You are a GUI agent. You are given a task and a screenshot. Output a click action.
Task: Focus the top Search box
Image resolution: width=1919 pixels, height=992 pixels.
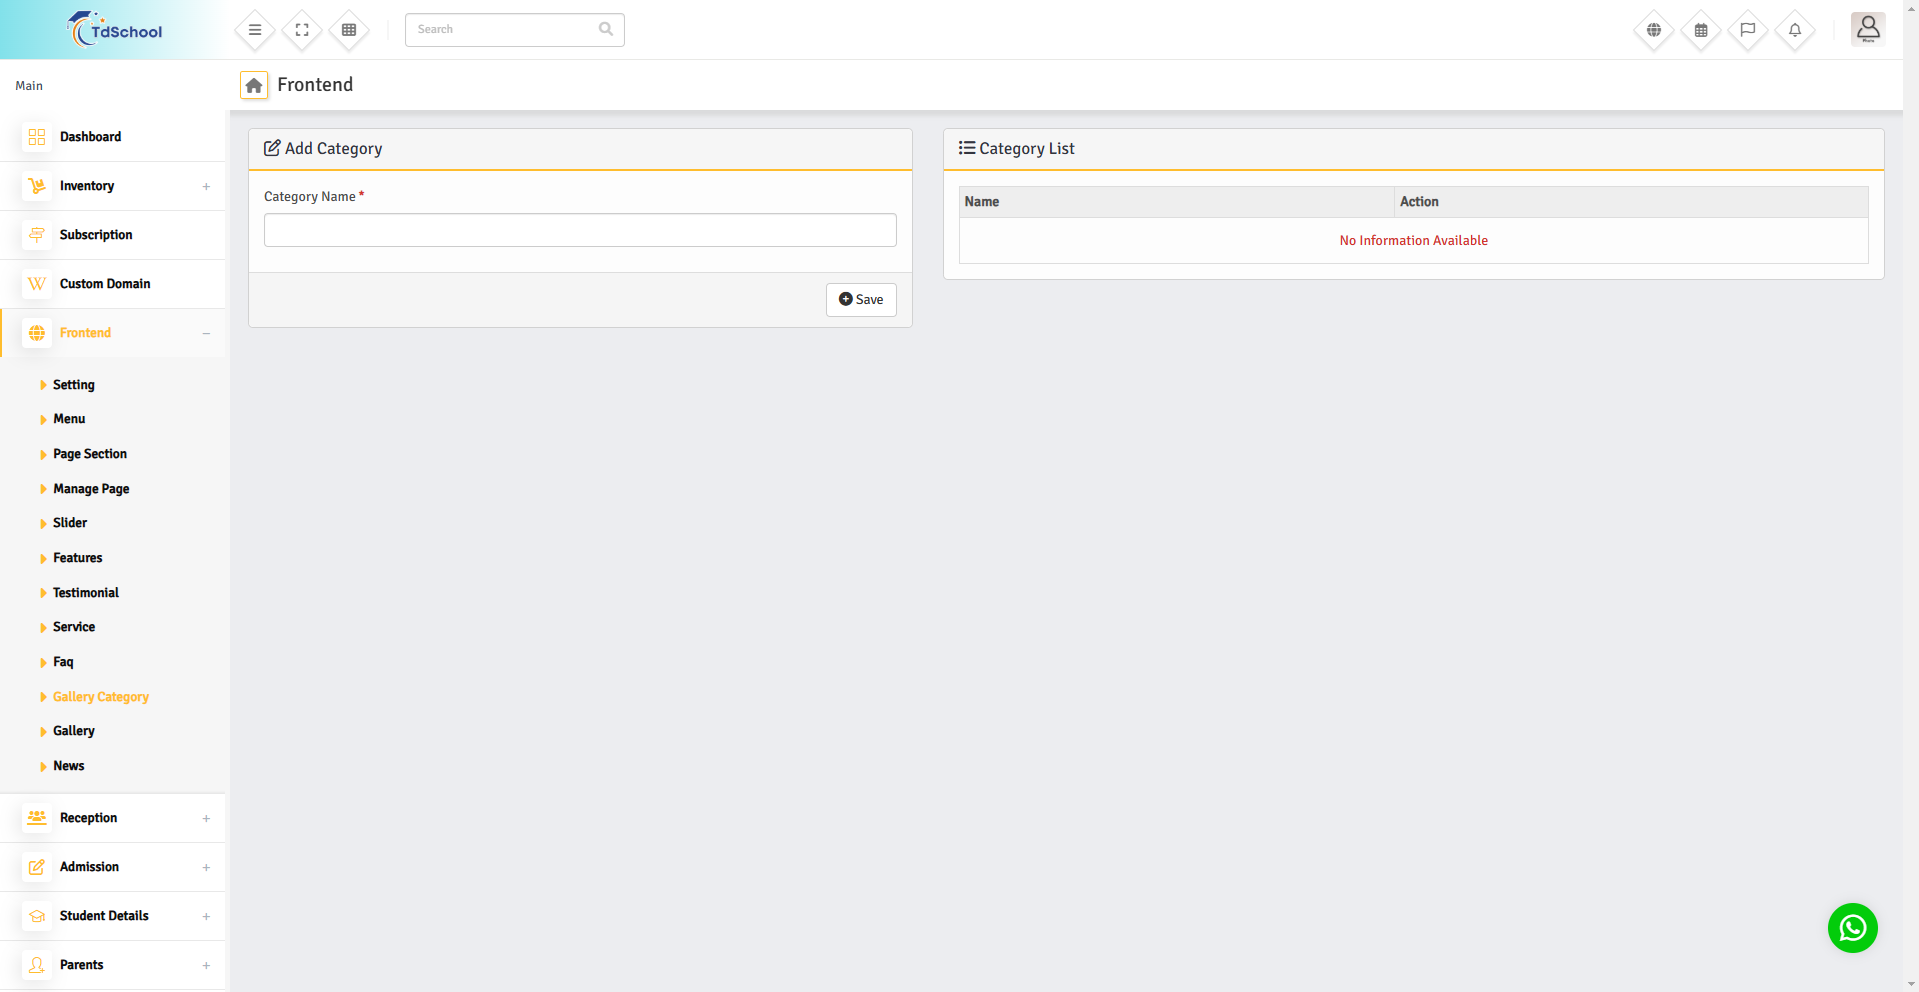tap(505, 30)
